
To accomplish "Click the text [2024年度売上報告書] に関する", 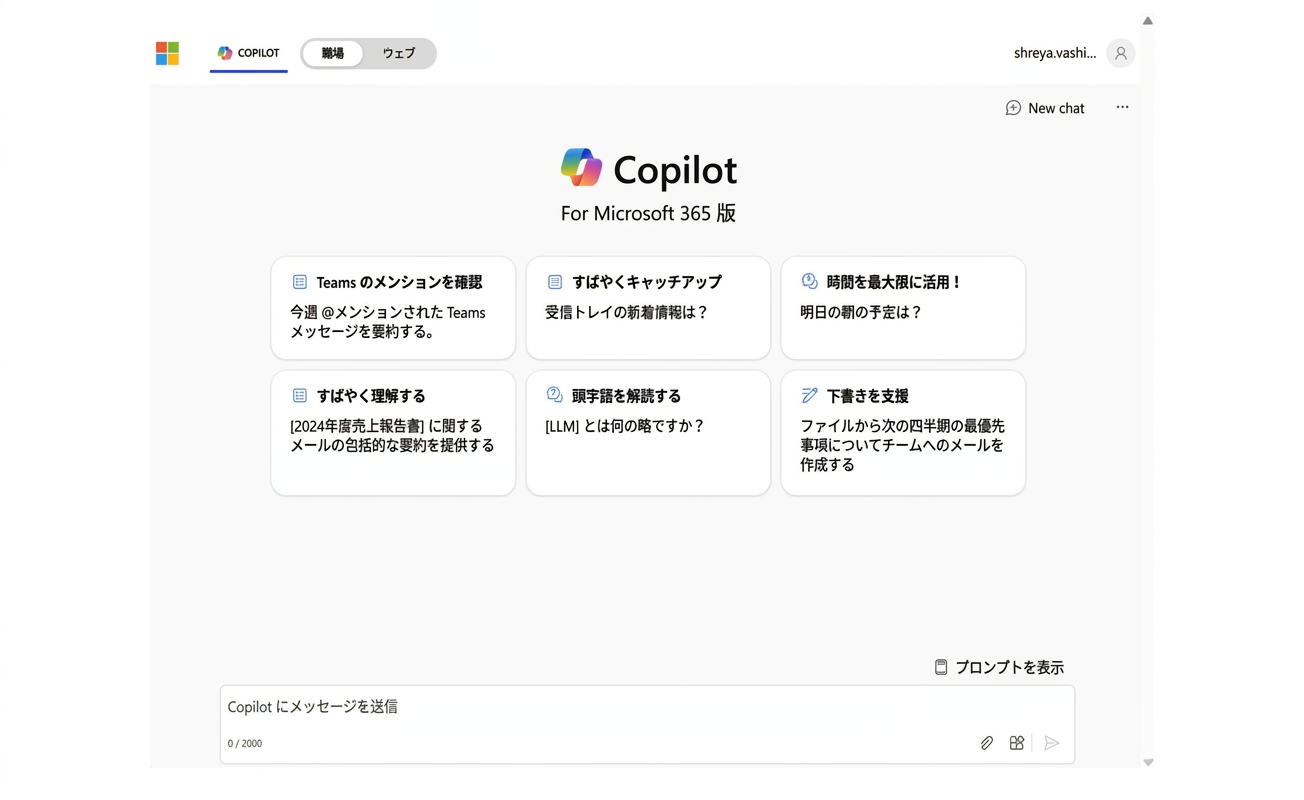I will 386,426.
